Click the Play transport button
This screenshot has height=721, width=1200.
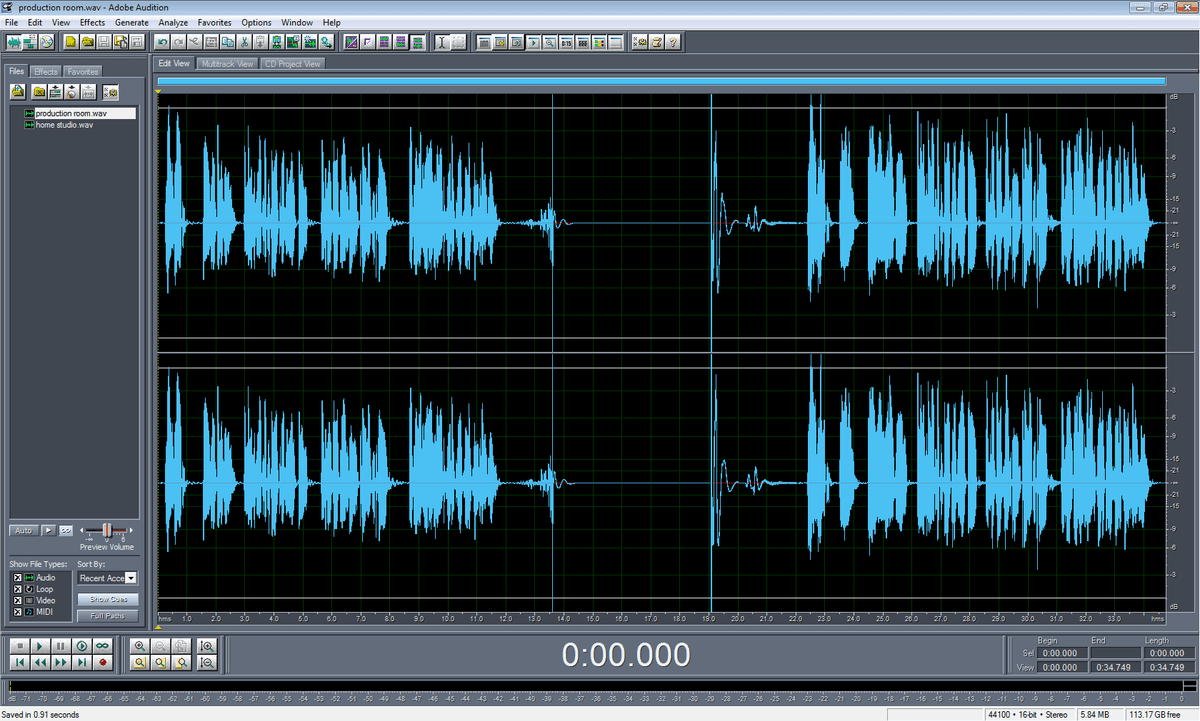click(40, 645)
